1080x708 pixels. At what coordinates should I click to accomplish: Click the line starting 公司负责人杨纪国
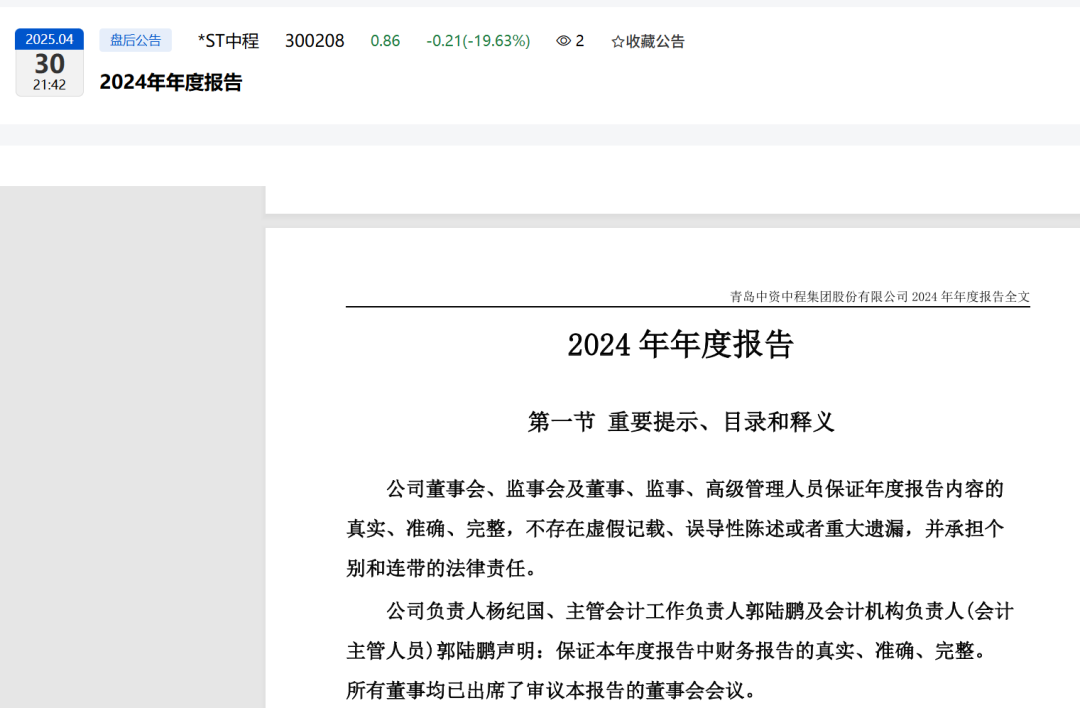(x=699, y=610)
